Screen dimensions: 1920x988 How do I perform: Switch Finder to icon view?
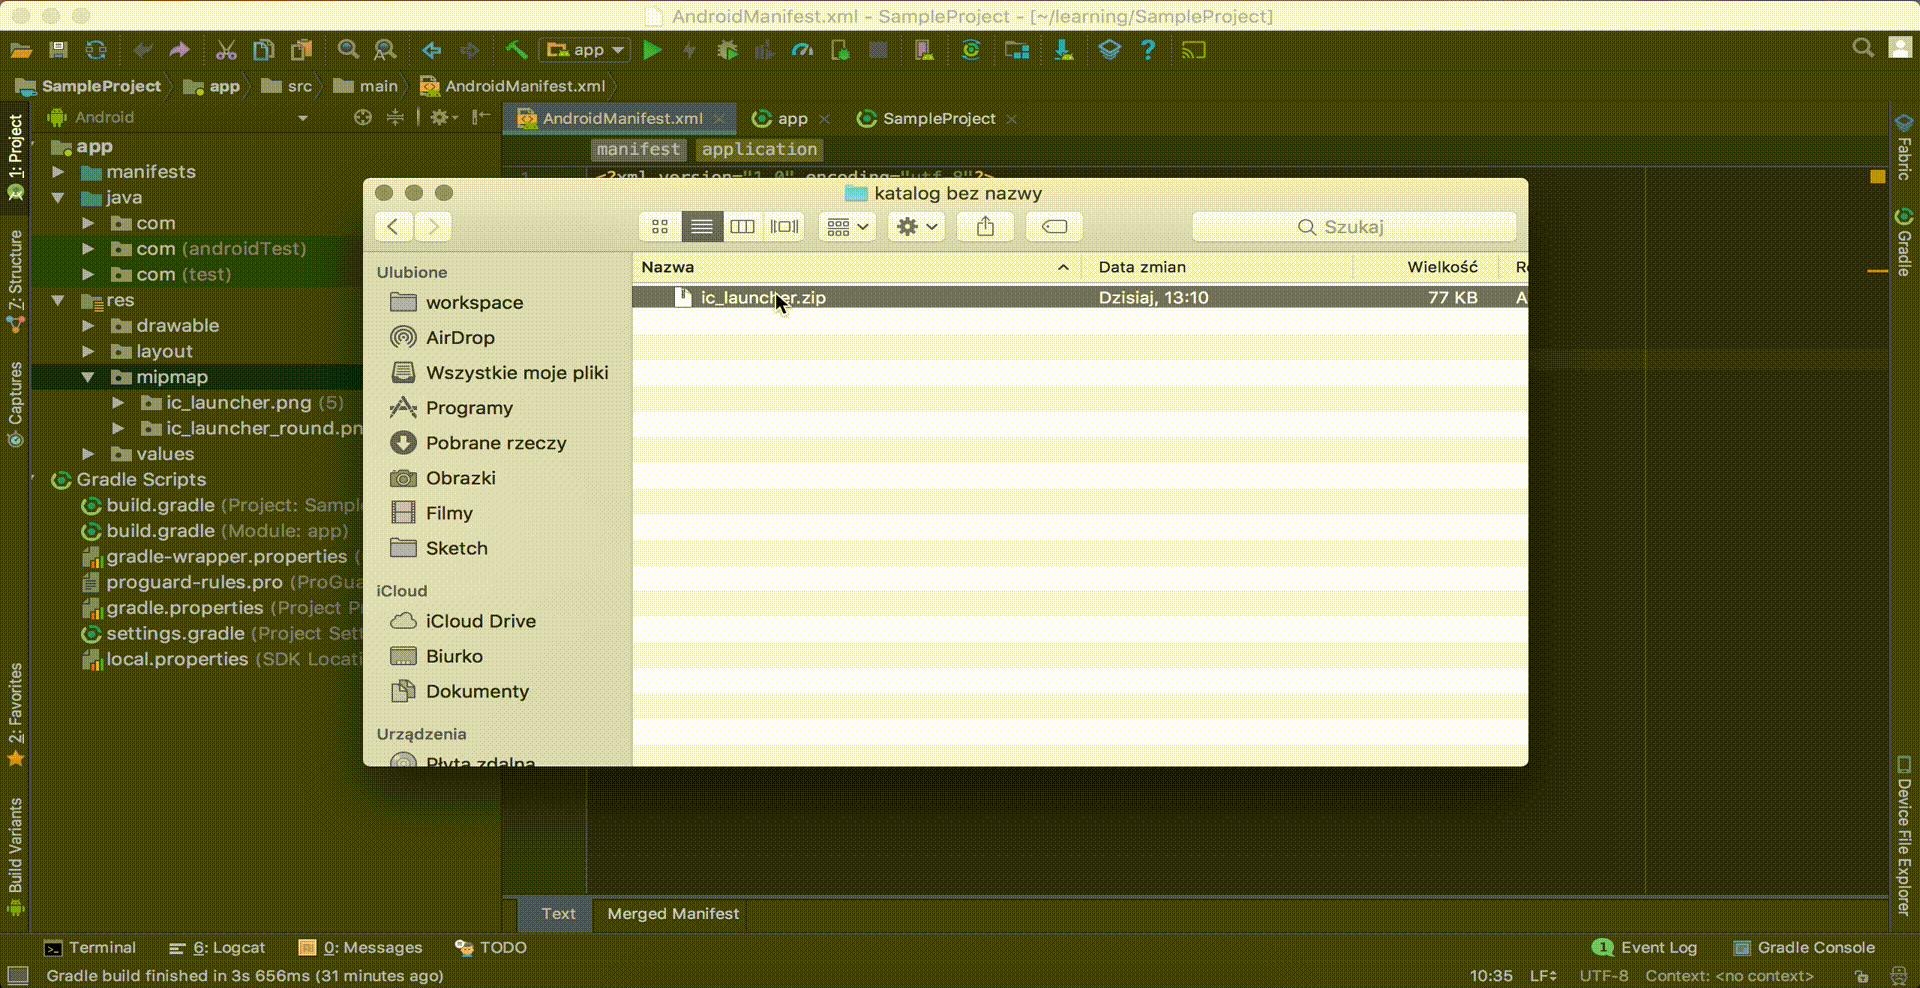tap(660, 227)
